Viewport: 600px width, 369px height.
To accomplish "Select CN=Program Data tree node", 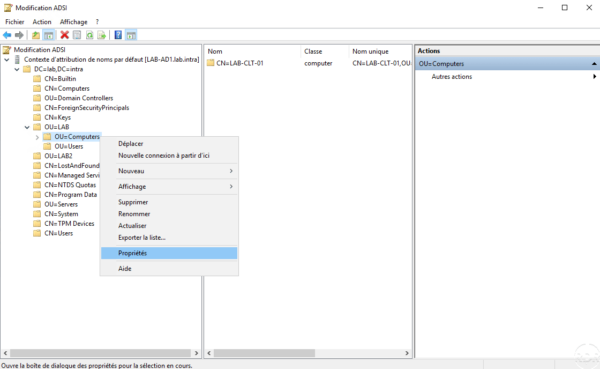I will tap(70, 194).
